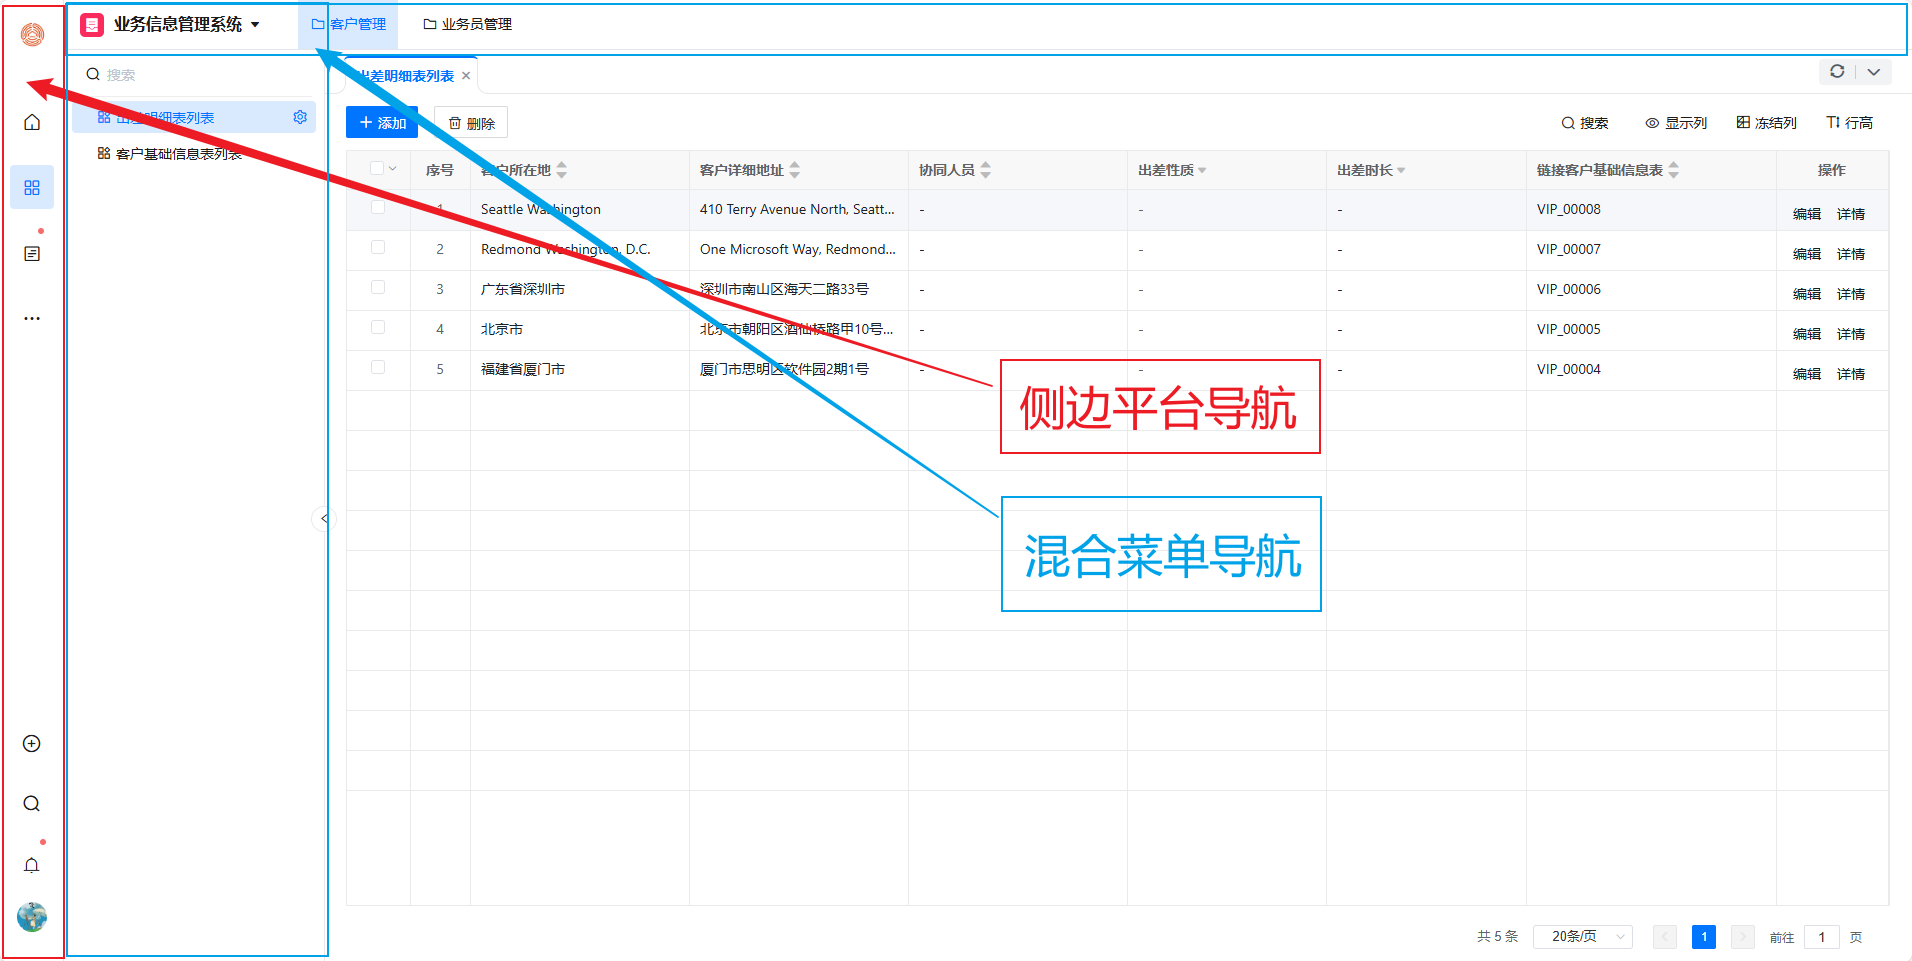Open the 20条/页 page size dropdown

pos(1582,937)
